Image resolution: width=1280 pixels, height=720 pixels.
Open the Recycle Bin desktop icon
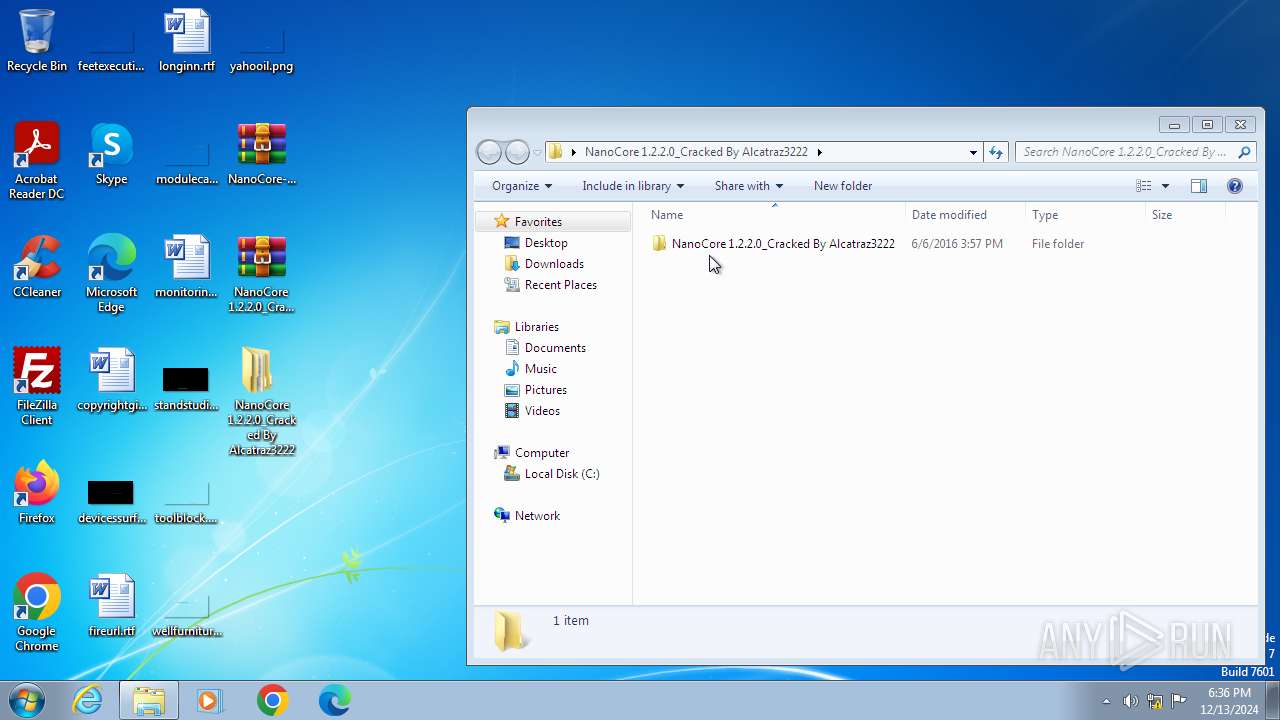(x=37, y=40)
